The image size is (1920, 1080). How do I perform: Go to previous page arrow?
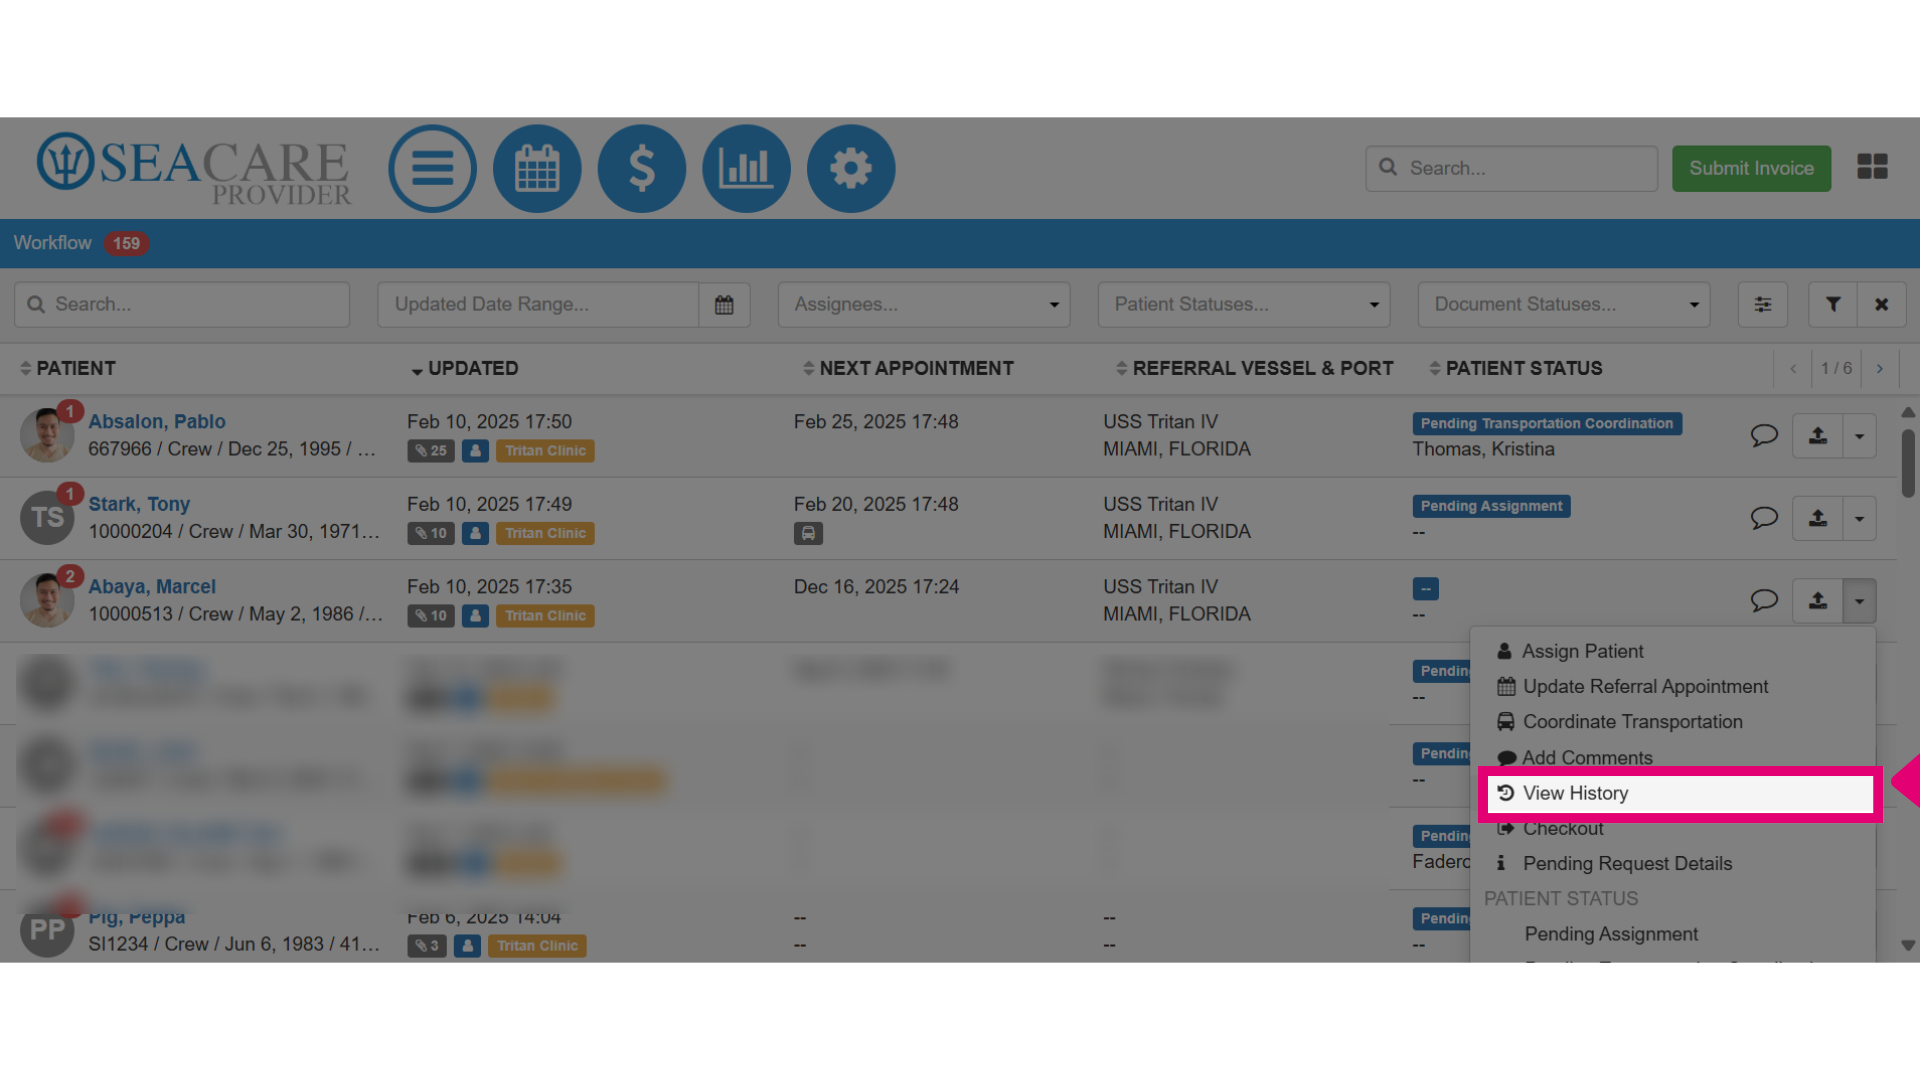[1793, 369]
